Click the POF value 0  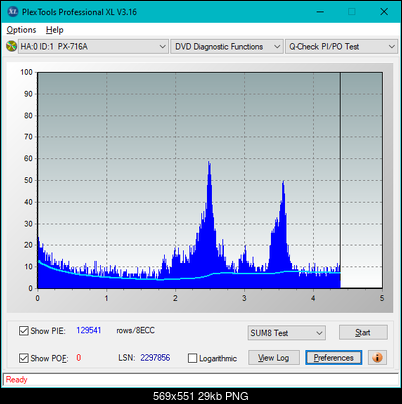(x=79, y=358)
